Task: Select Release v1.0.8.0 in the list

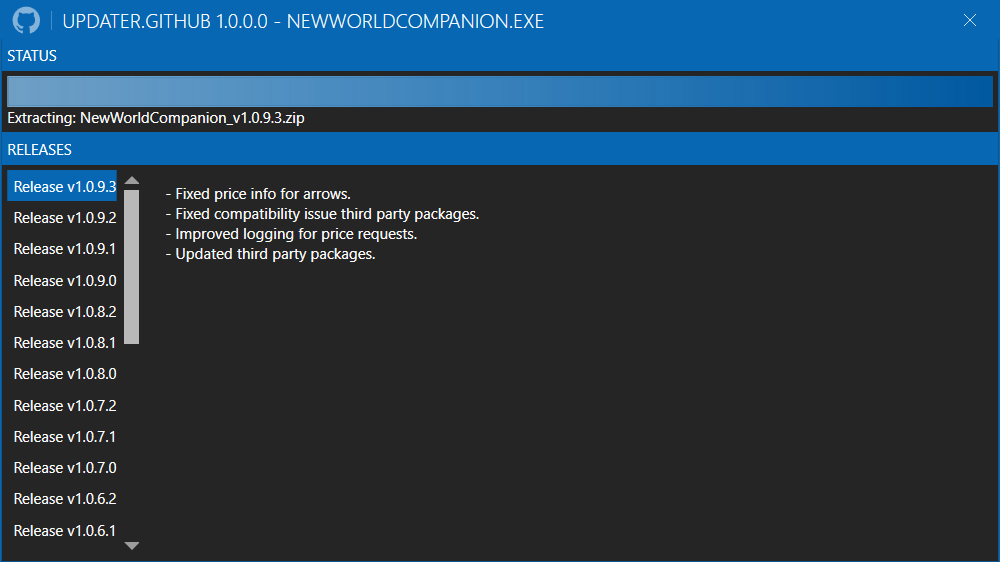Action: [62, 374]
